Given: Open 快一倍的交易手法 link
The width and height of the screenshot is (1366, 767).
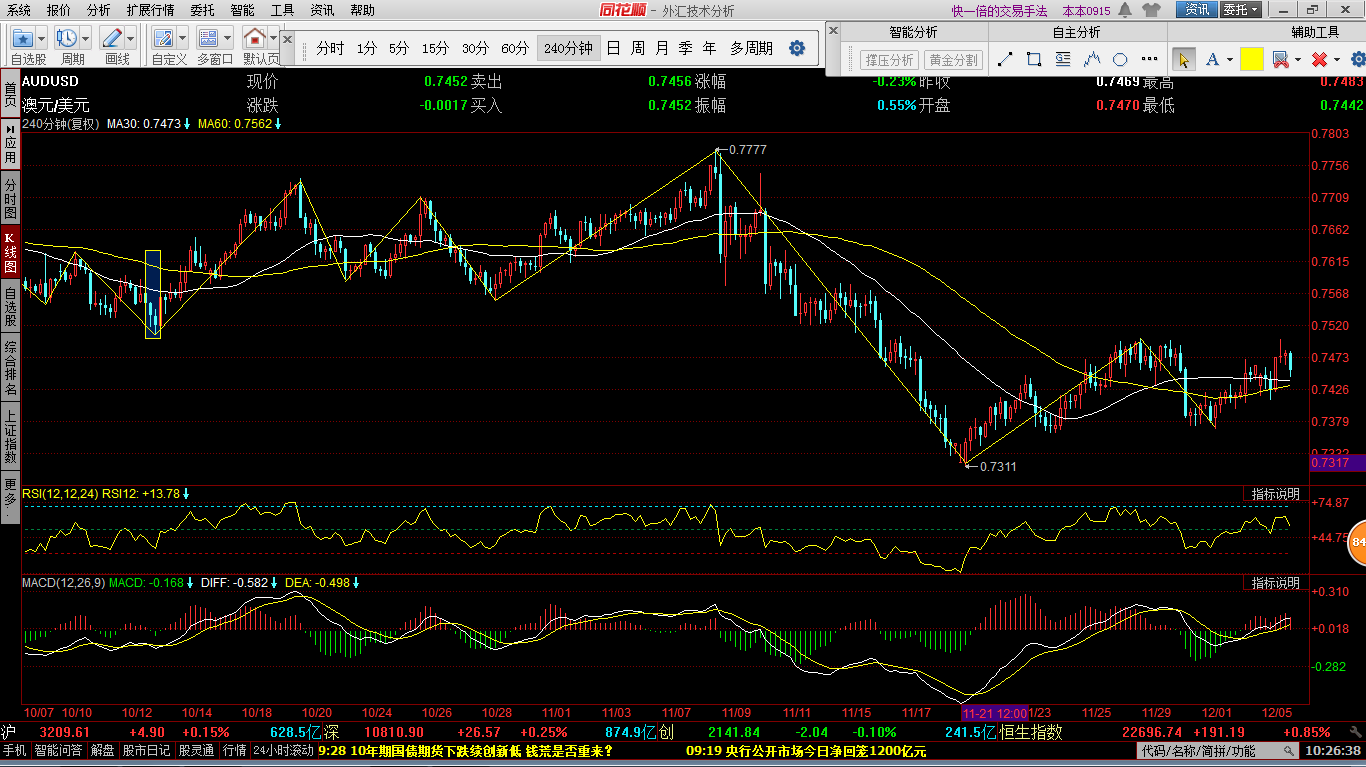Looking at the screenshot, I should point(999,10).
